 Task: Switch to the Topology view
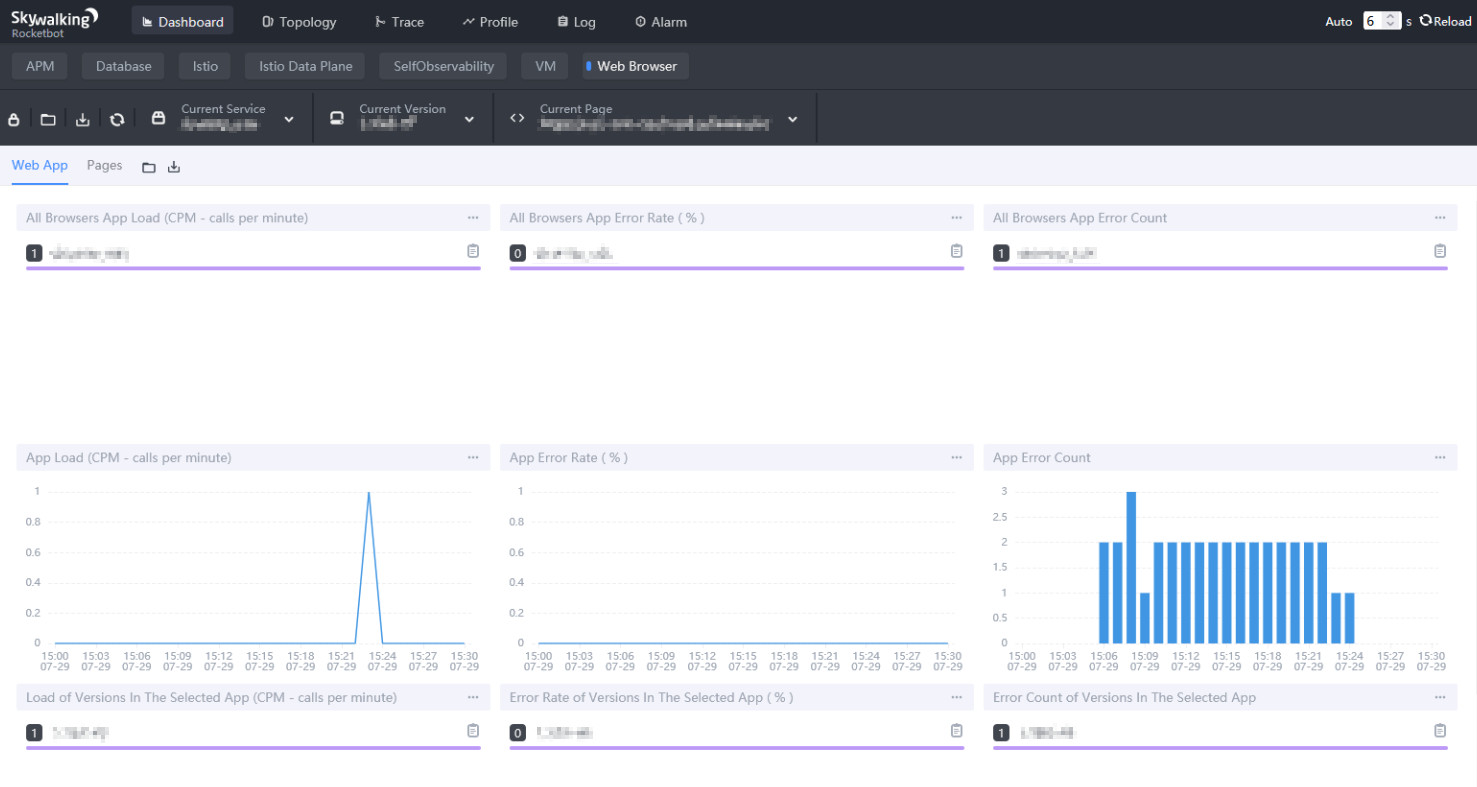point(298,21)
